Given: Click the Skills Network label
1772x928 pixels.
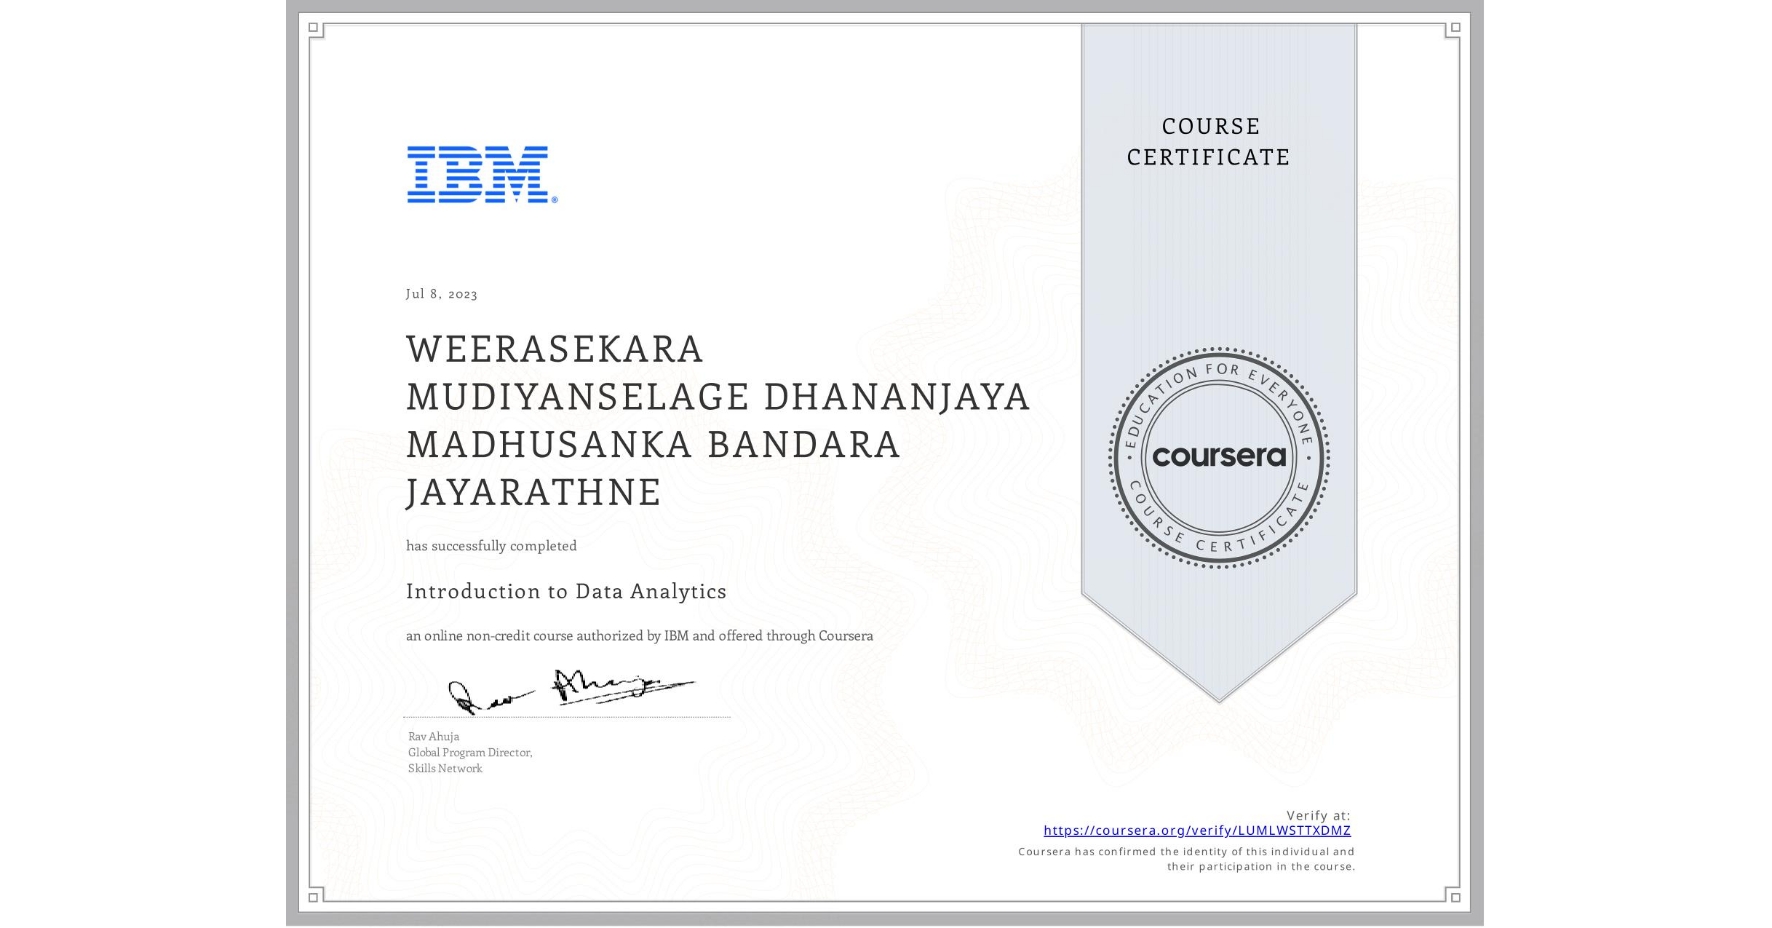Looking at the screenshot, I should tap(444, 768).
